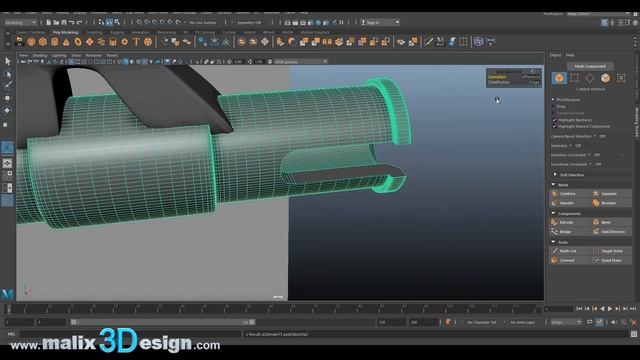Open the Object menu in Modeling Toolkit
640x360 pixels.
point(555,55)
